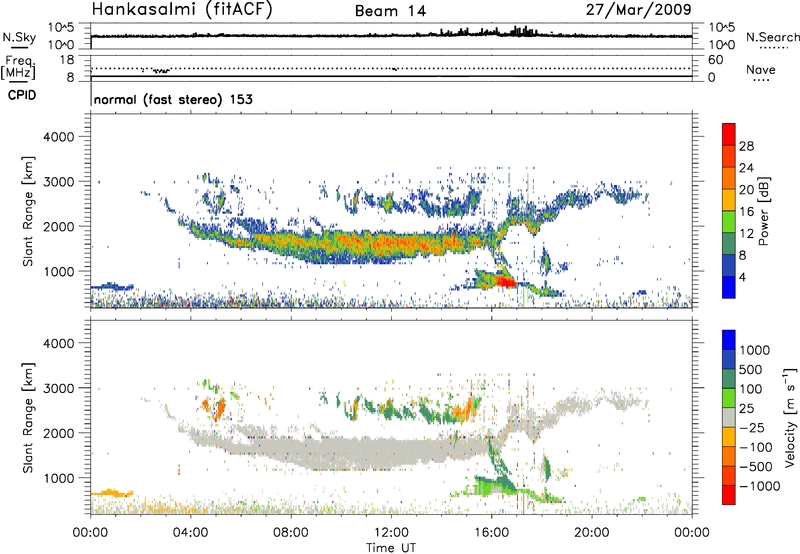Viewport: 800px width, 554px height.
Task: Select the 16:00 time tick label
Action: pyautogui.click(x=491, y=533)
